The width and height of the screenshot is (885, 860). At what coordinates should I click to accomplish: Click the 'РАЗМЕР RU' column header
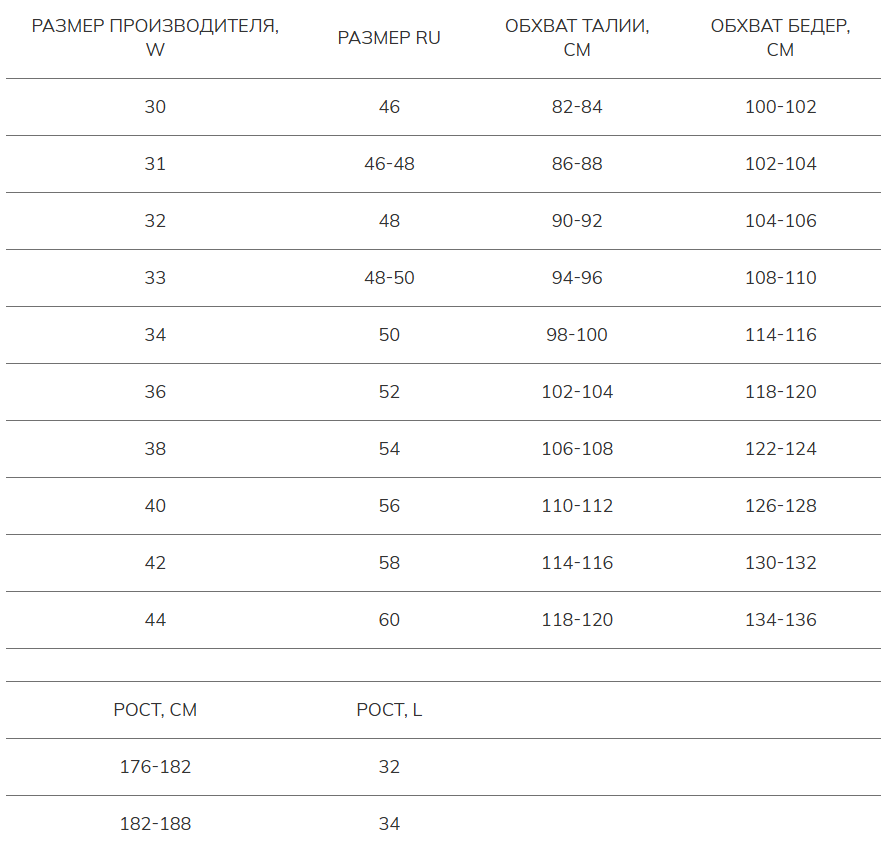coord(389,38)
